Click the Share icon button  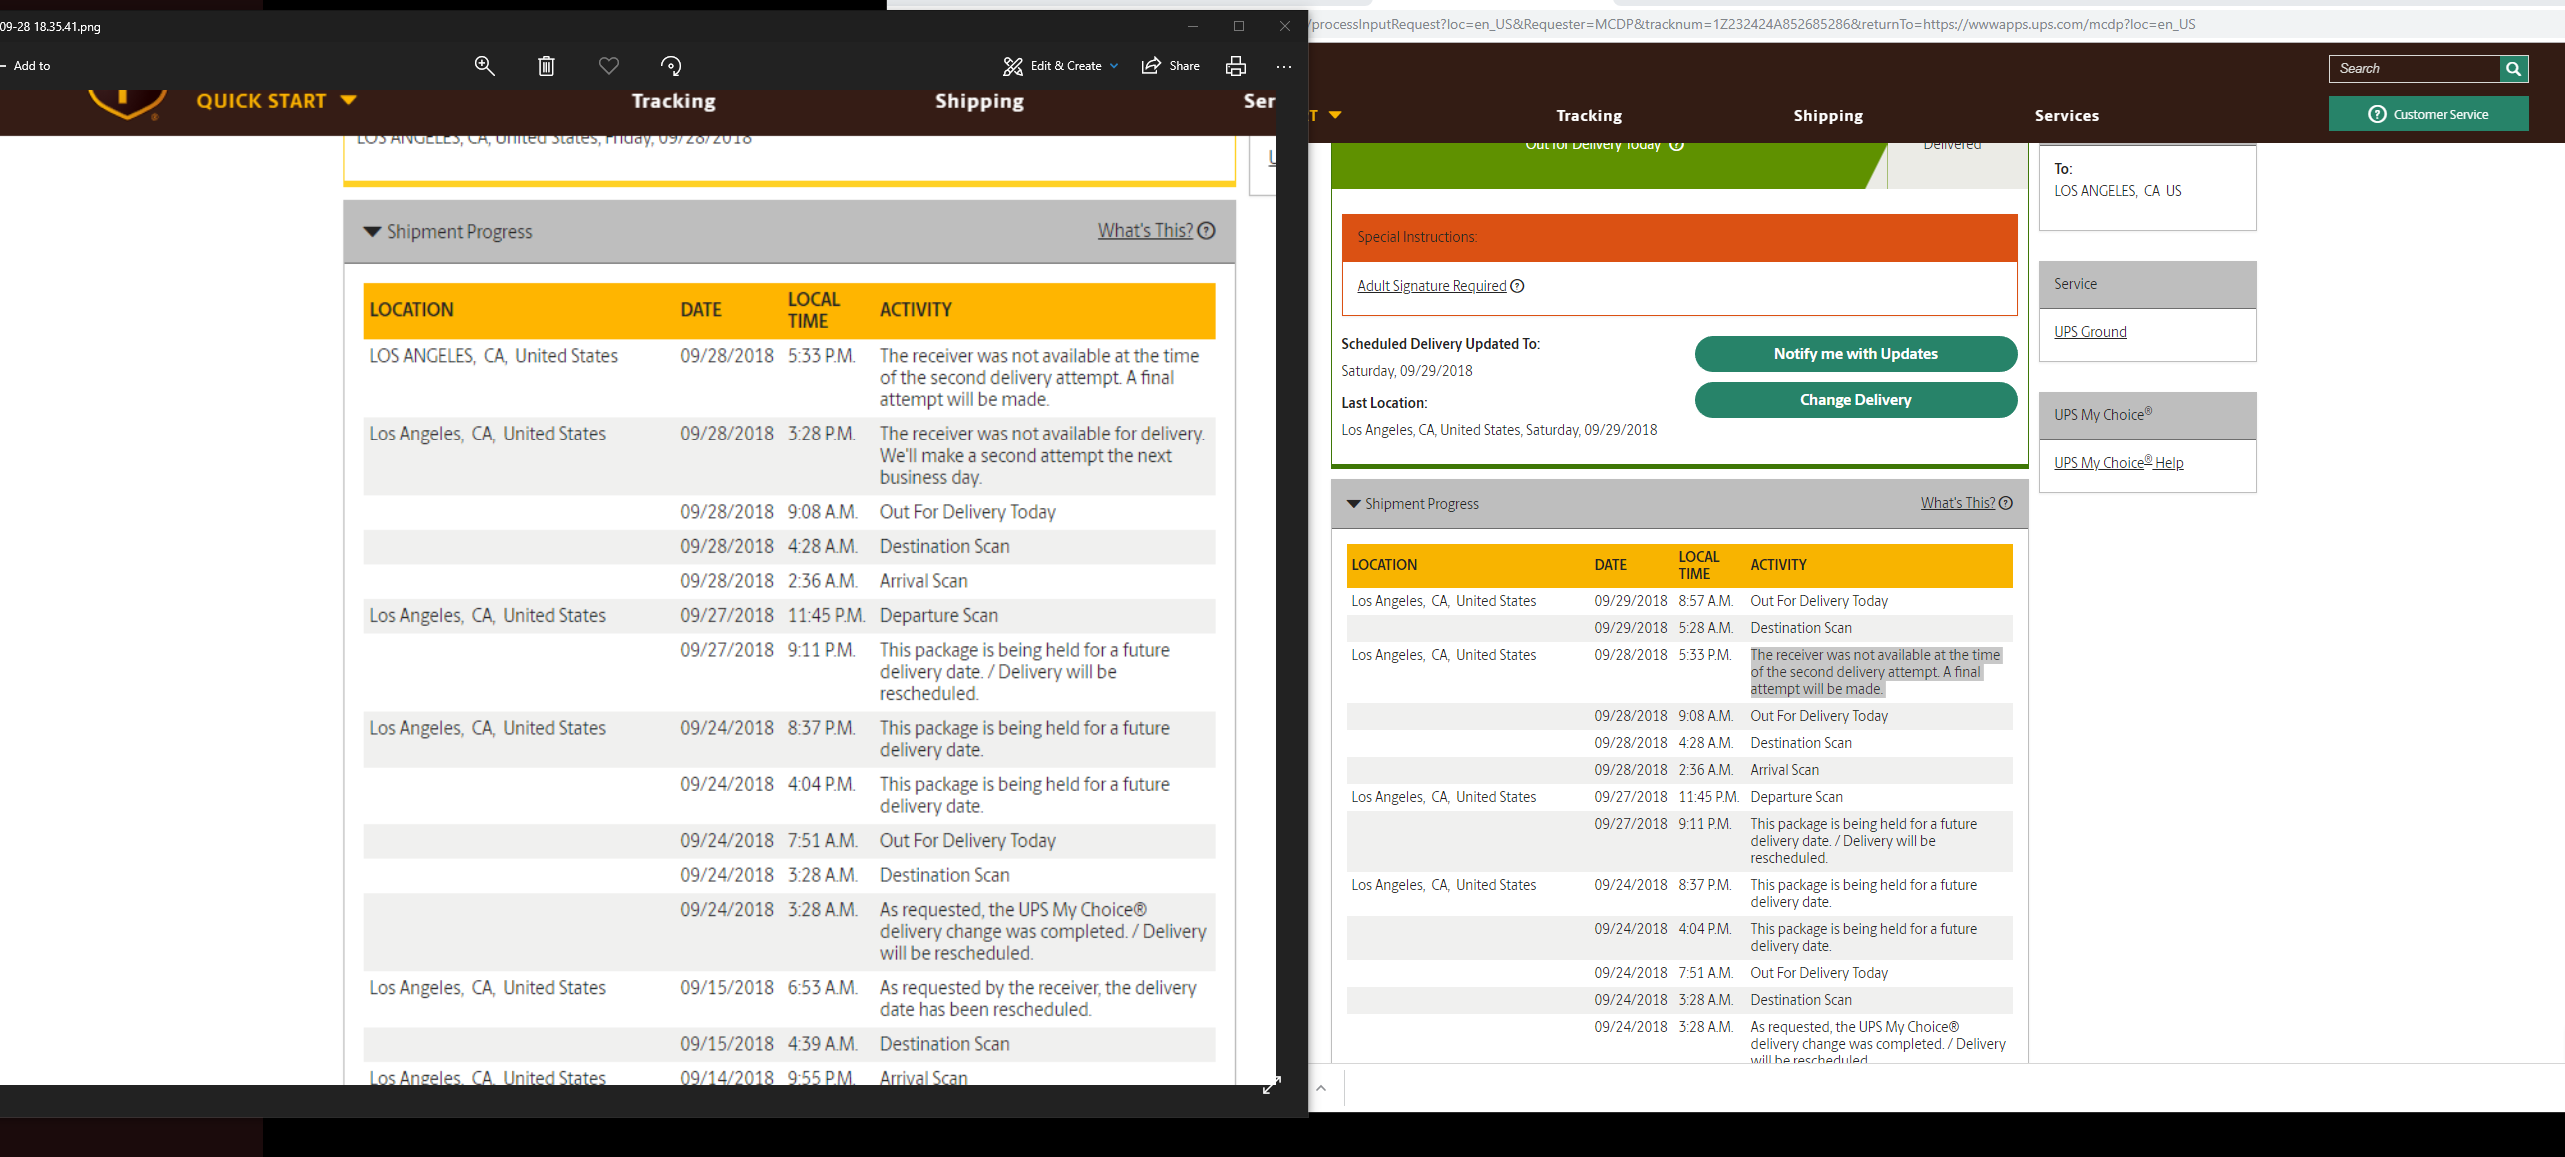pyautogui.click(x=1171, y=66)
